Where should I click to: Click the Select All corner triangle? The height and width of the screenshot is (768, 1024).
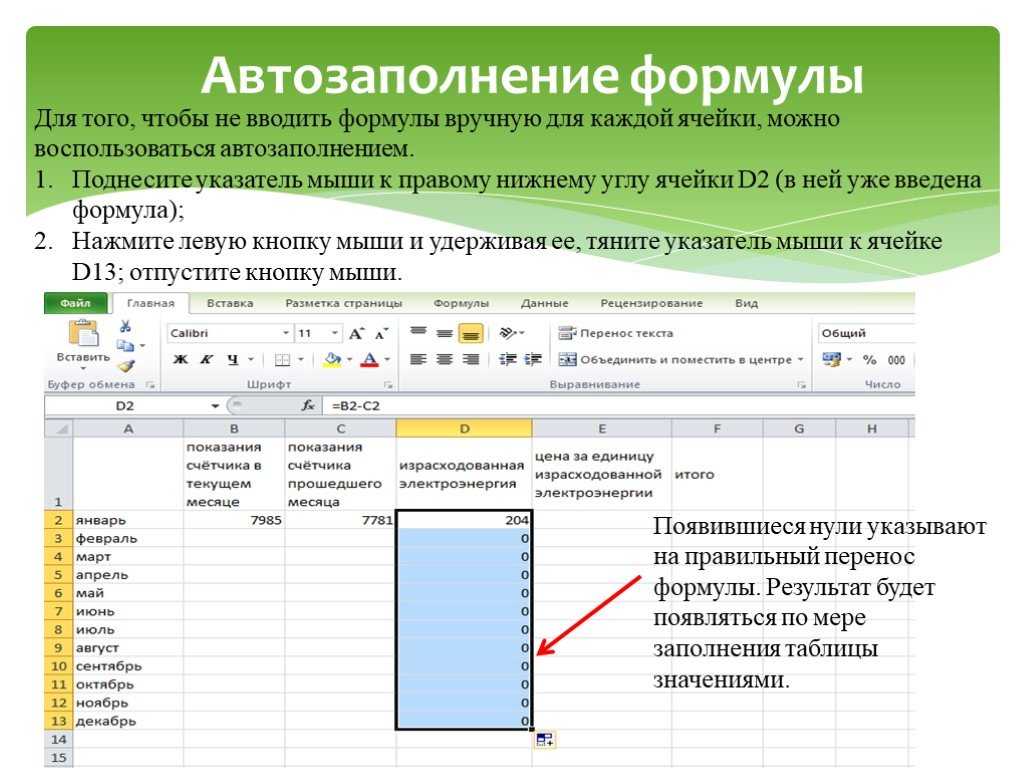pyautogui.click(x=59, y=429)
